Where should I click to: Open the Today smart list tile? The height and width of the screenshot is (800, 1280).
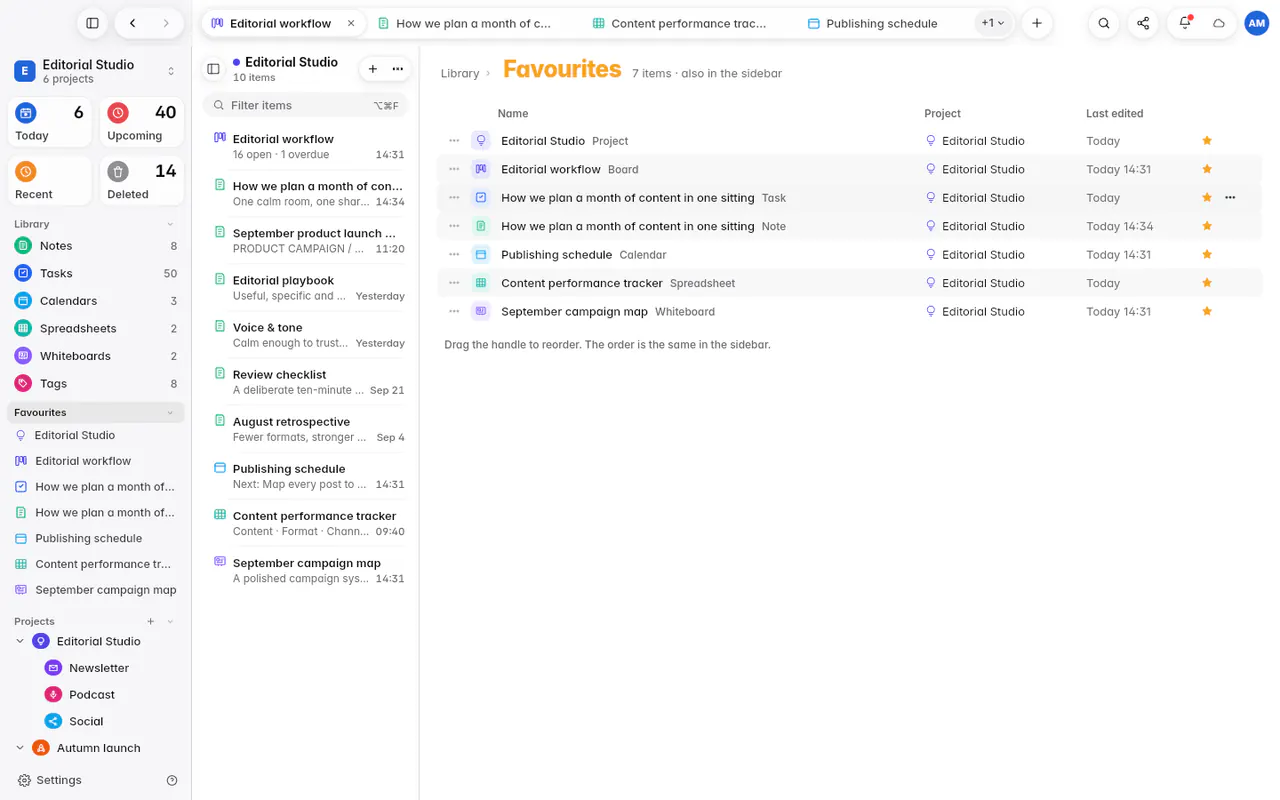click(x=50, y=122)
